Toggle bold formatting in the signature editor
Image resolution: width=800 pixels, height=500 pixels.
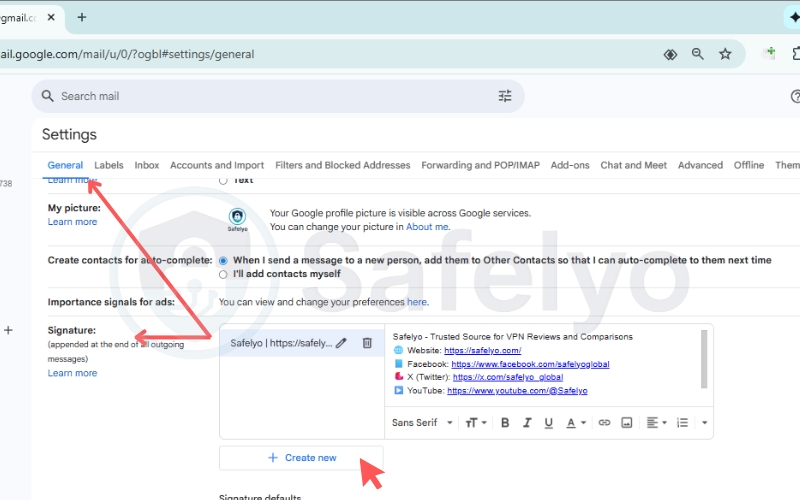pos(505,423)
